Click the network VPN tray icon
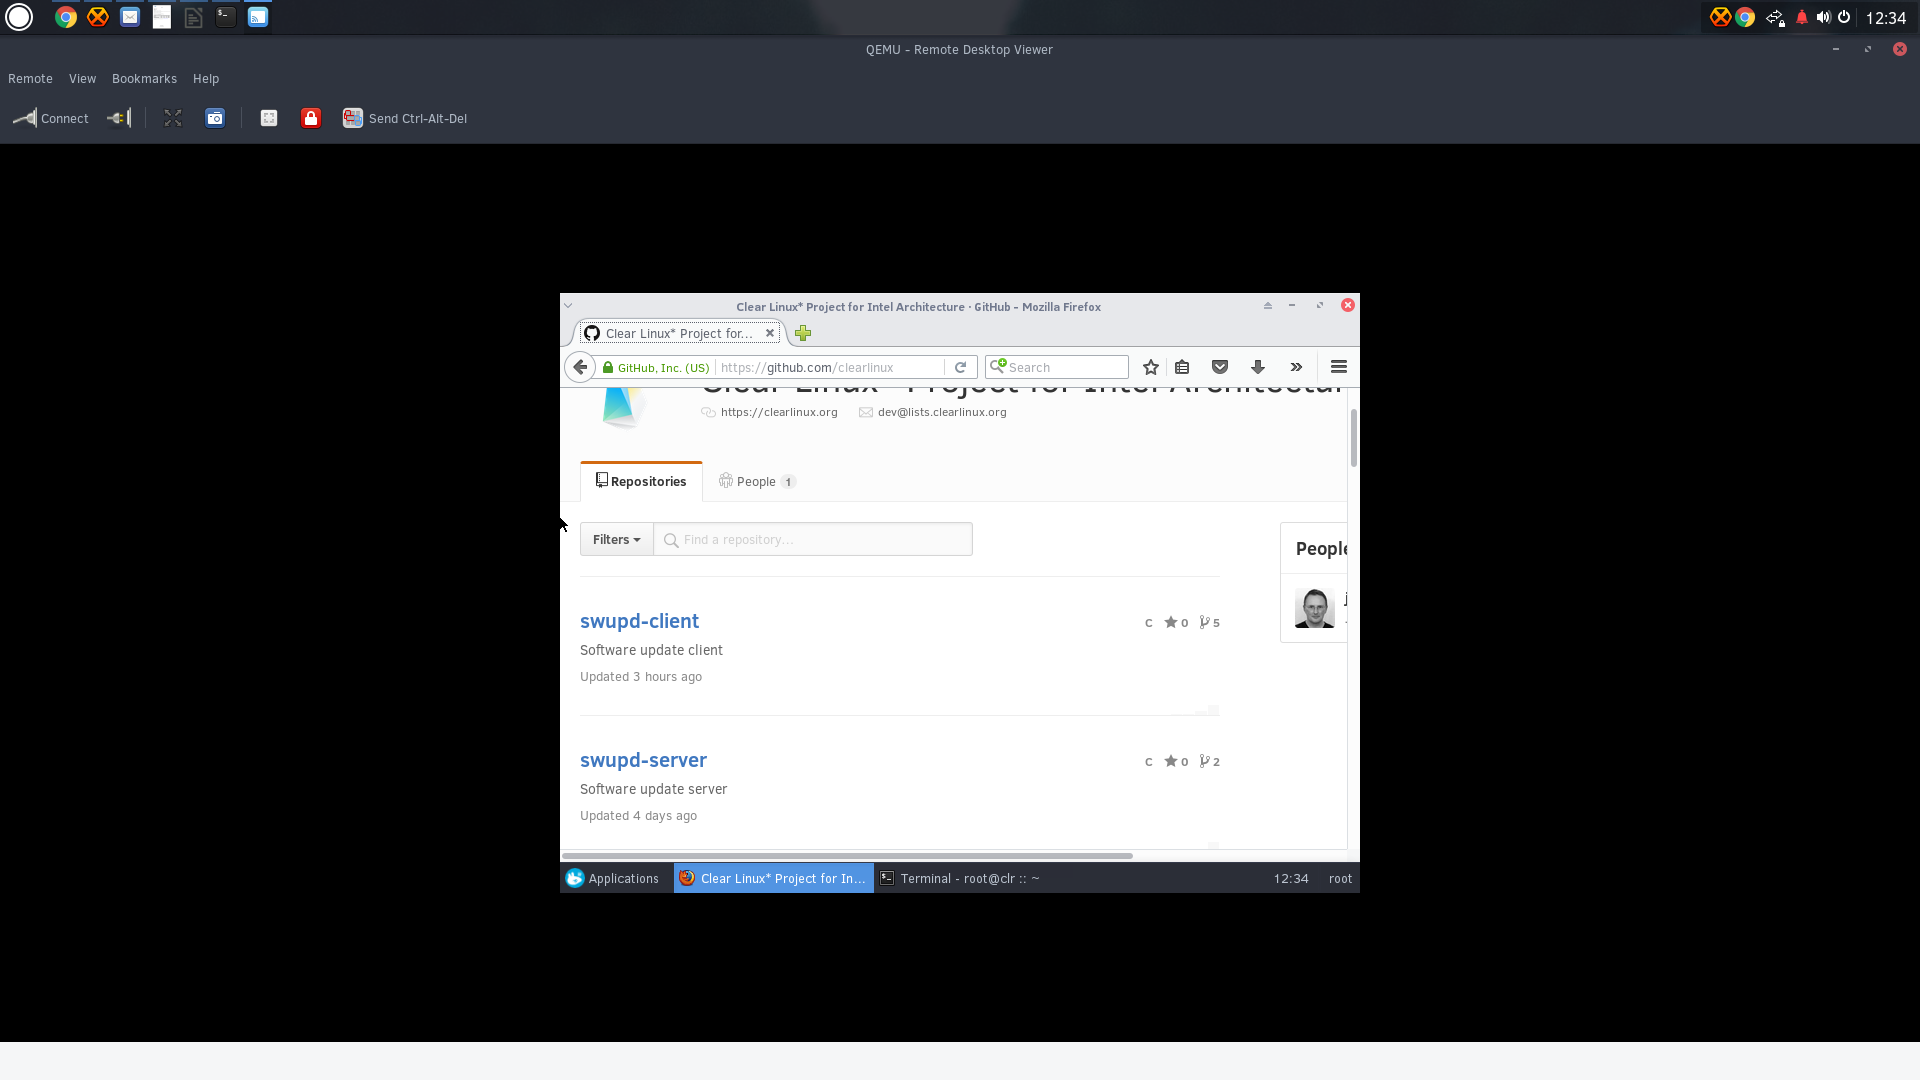1920x1080 pixels. pos(1775,17)
